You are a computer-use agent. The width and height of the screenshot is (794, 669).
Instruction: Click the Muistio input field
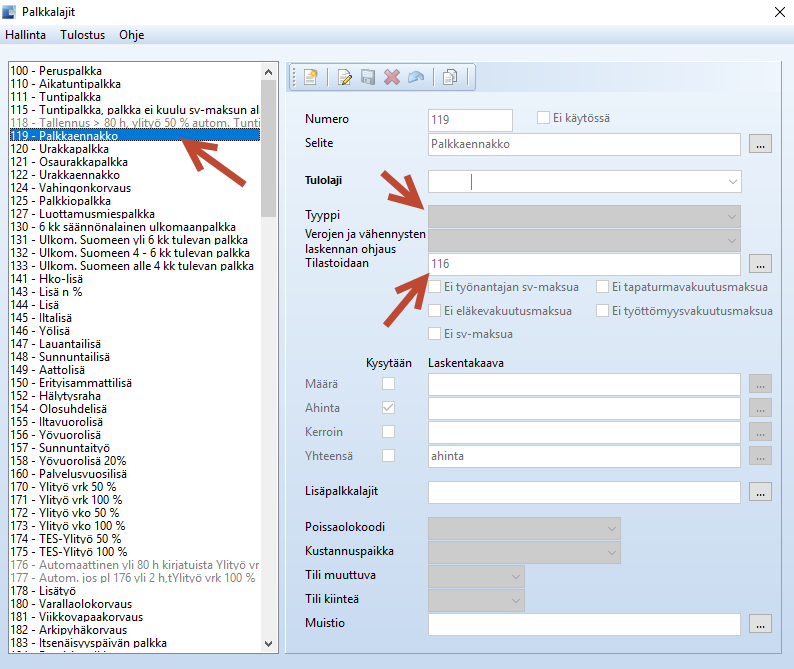(x=584, y=624)
